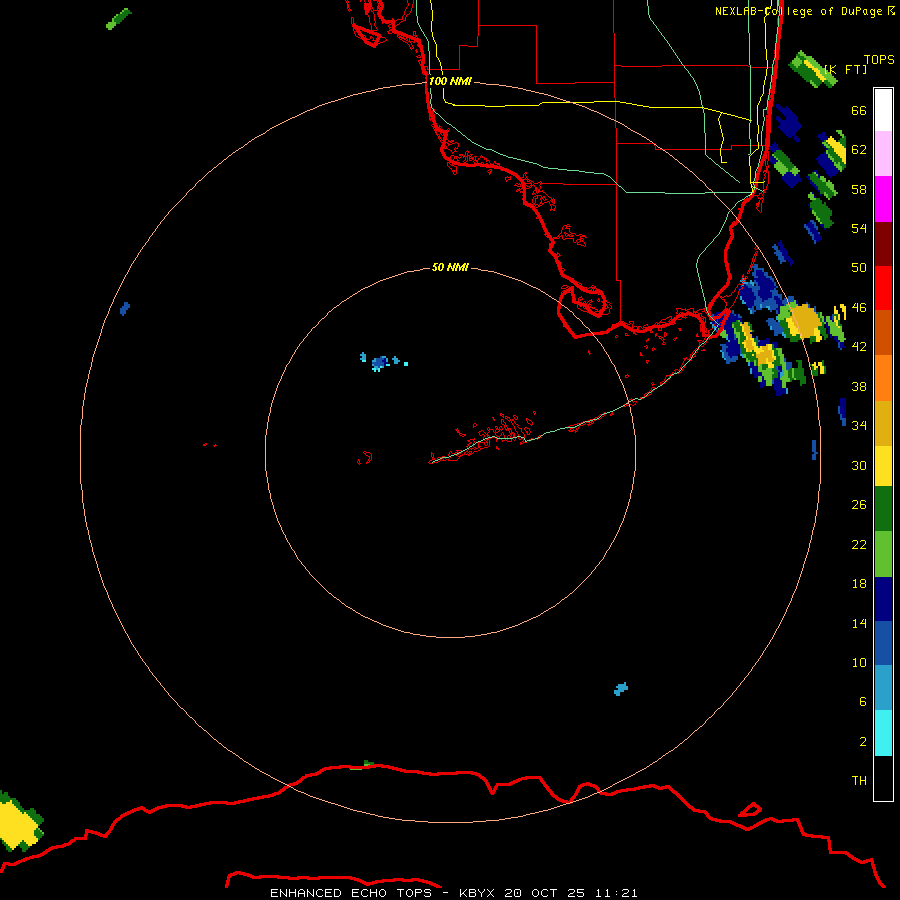Select the '26' scale label
The width and height of the screenshot is (900, 900).
[859, 505]
